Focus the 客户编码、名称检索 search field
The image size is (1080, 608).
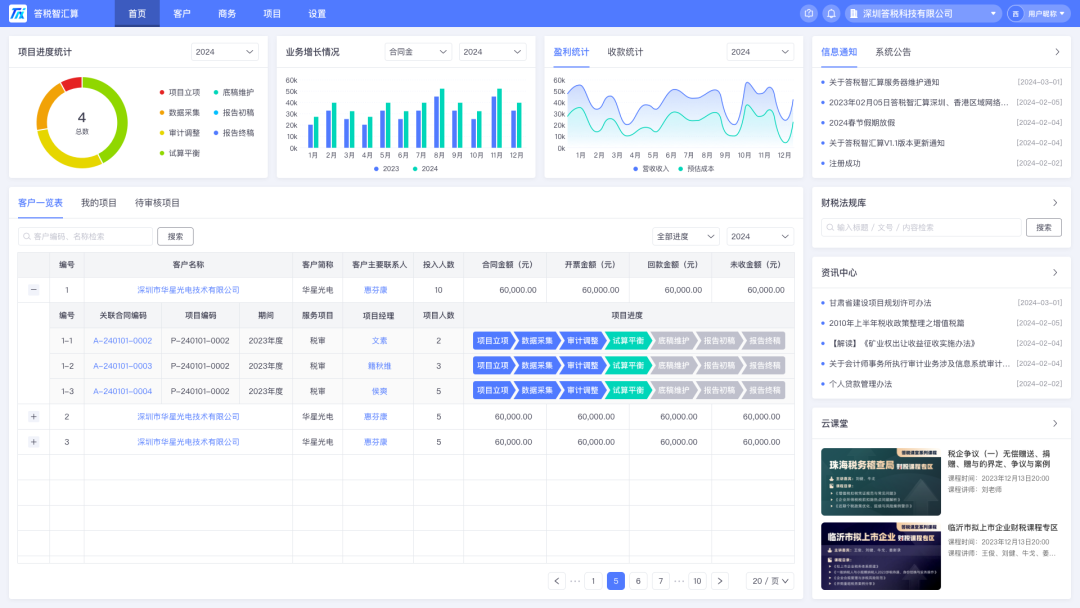[x=85, y=236]
